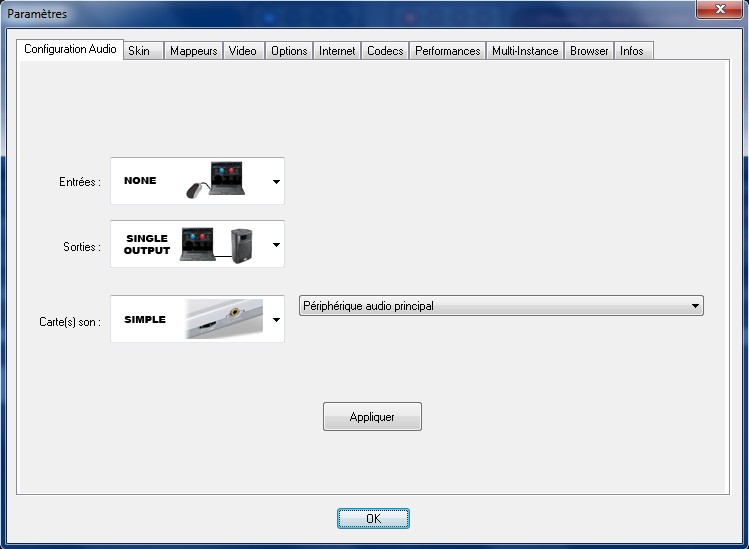
Task: Open the Périphérique audio principal combo box
Action: point(501,306)
